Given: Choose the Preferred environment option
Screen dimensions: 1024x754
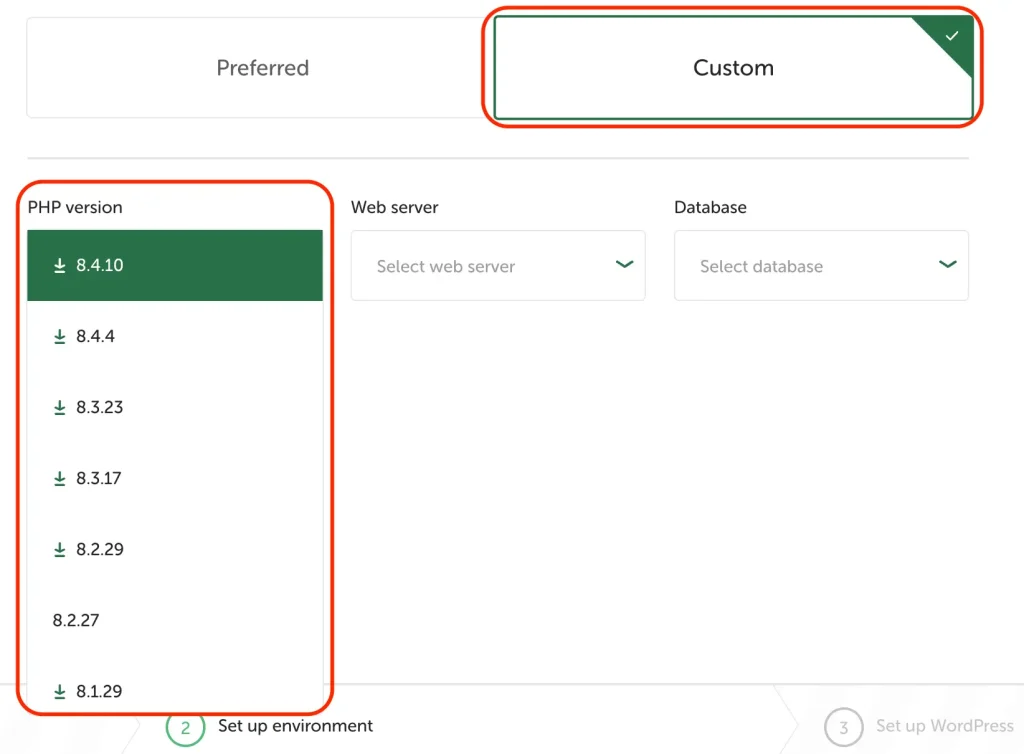Looking at the screenshot, I should coord(262,68).
